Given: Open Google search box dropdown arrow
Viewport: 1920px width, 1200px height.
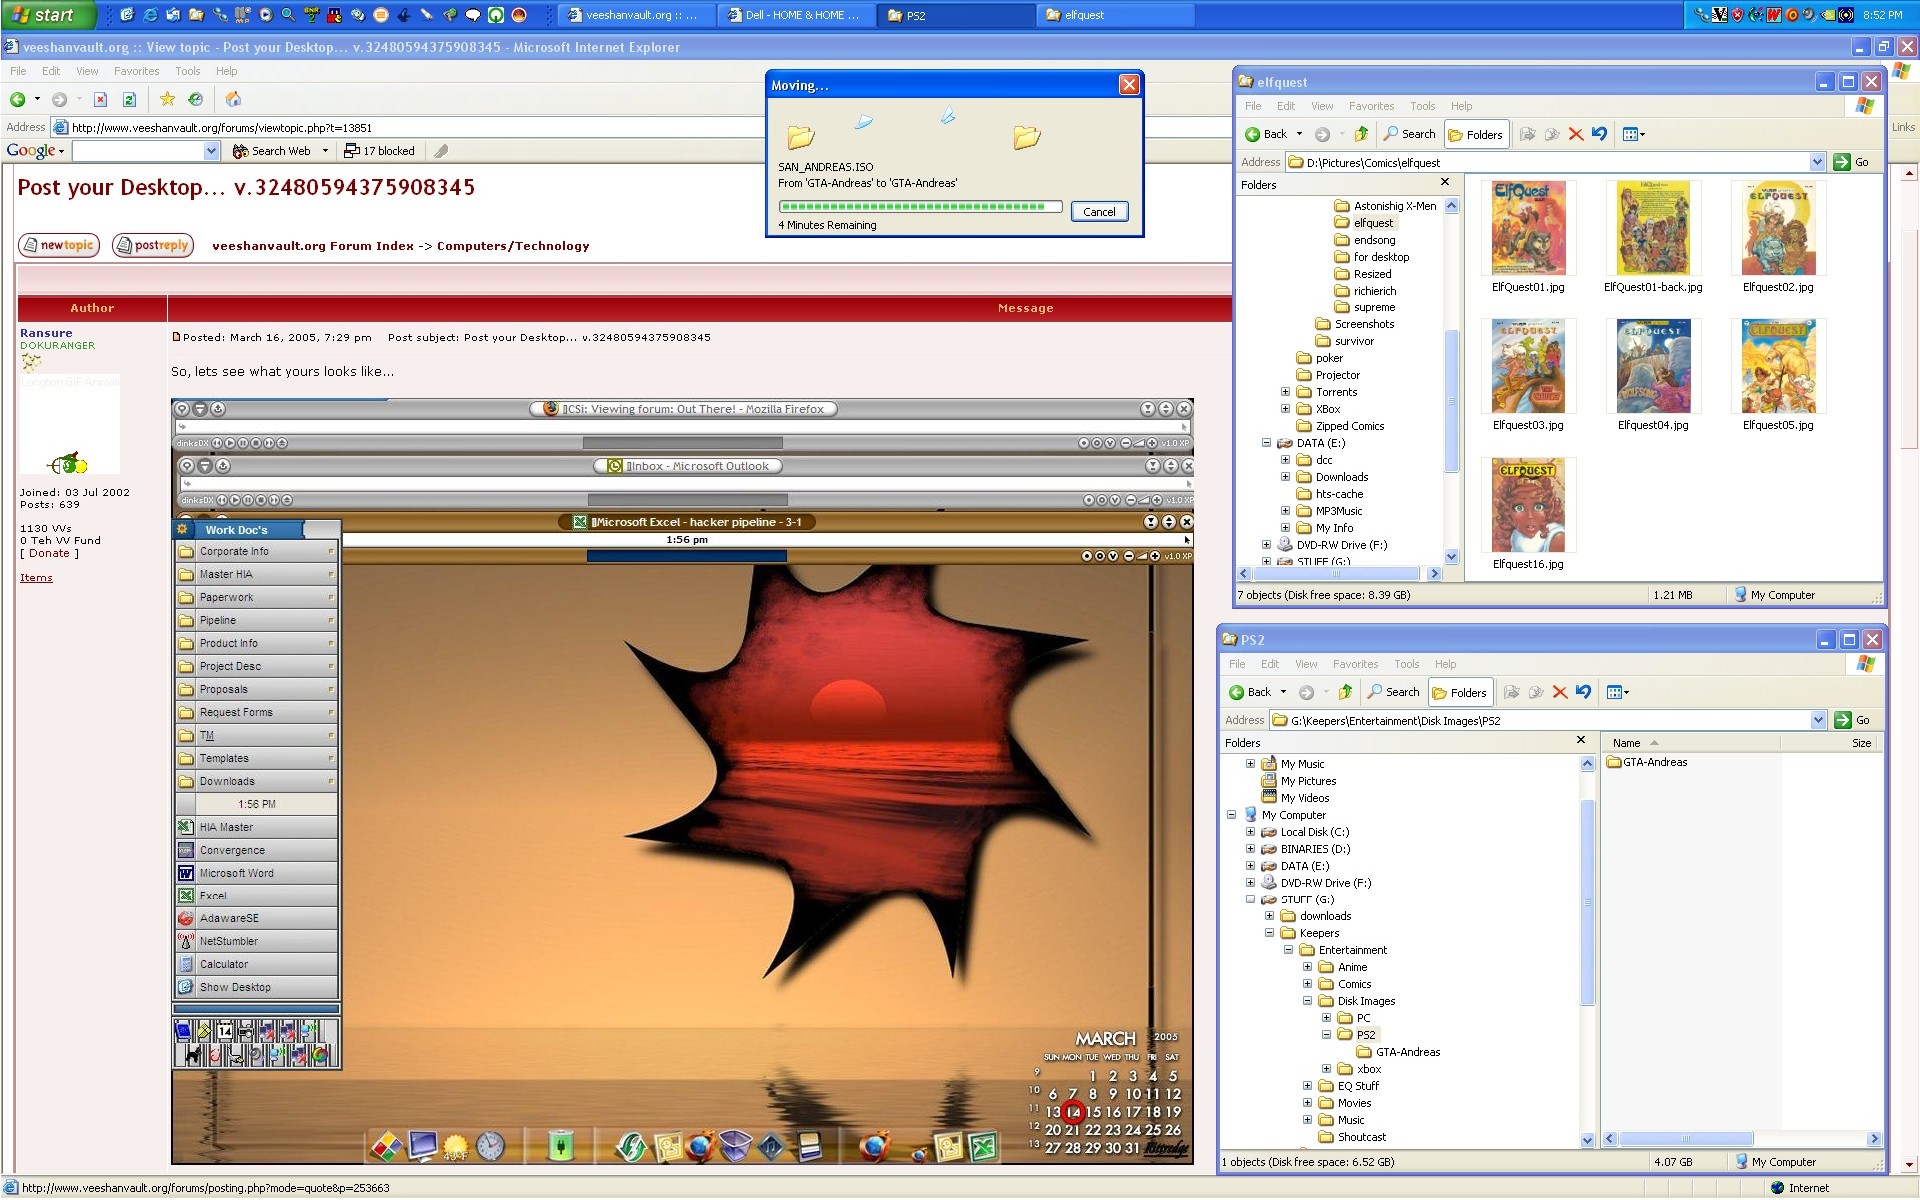Looking at the screenshot, I should (x=211, y=151).
